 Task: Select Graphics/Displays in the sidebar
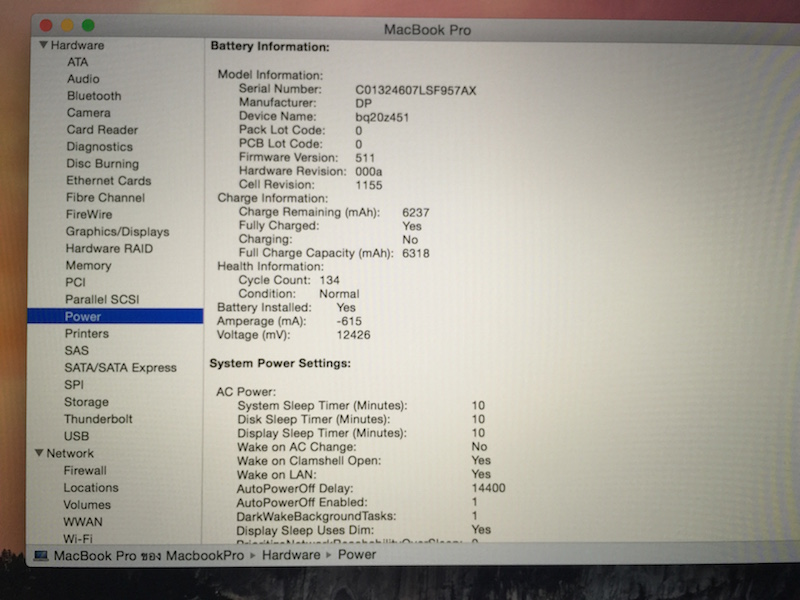[117, 232]
